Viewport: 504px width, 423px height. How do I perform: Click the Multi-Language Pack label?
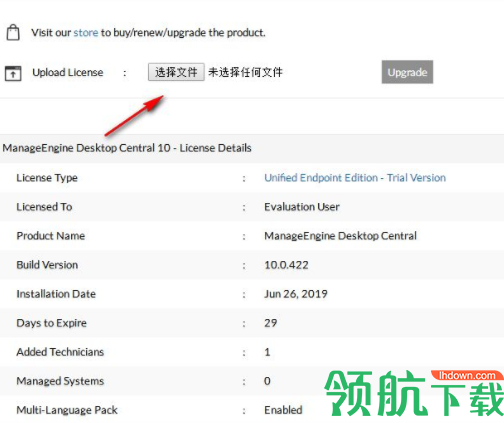tap(67, 410)
